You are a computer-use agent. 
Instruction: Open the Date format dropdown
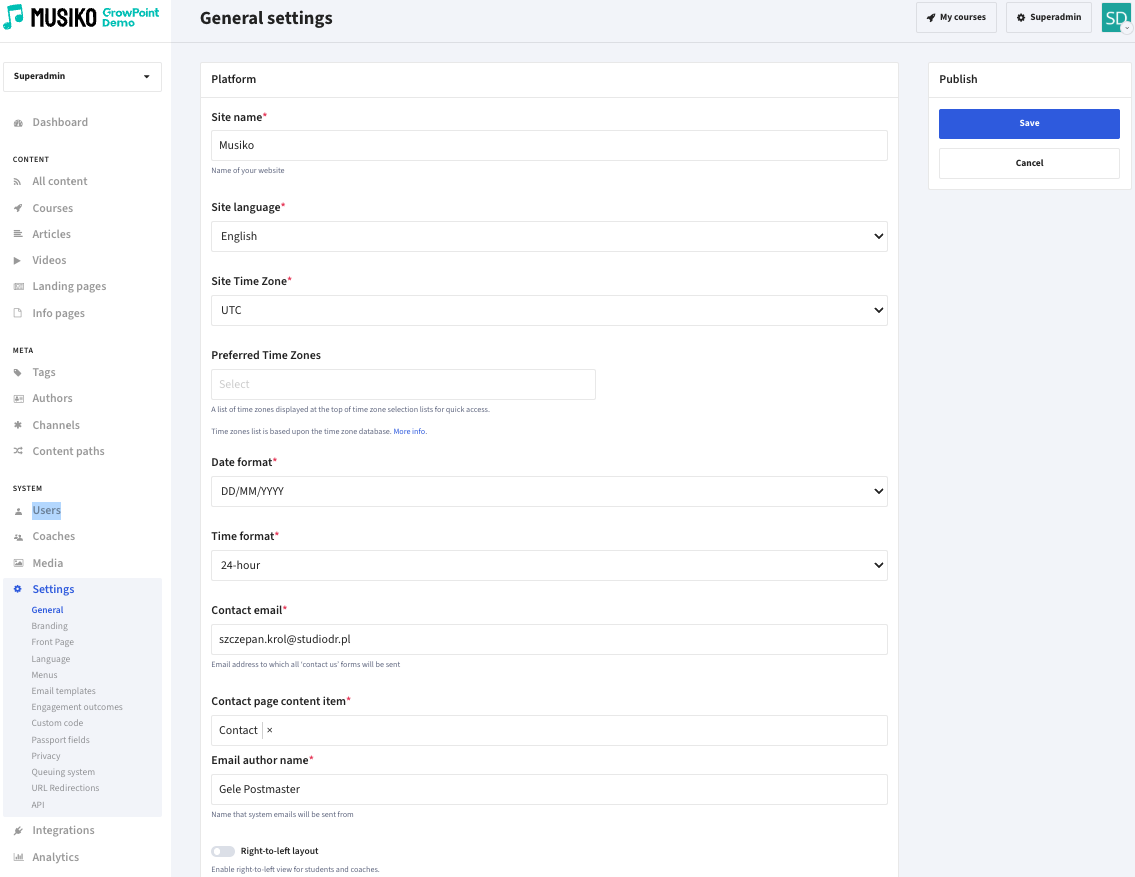[x=549, y=491]
